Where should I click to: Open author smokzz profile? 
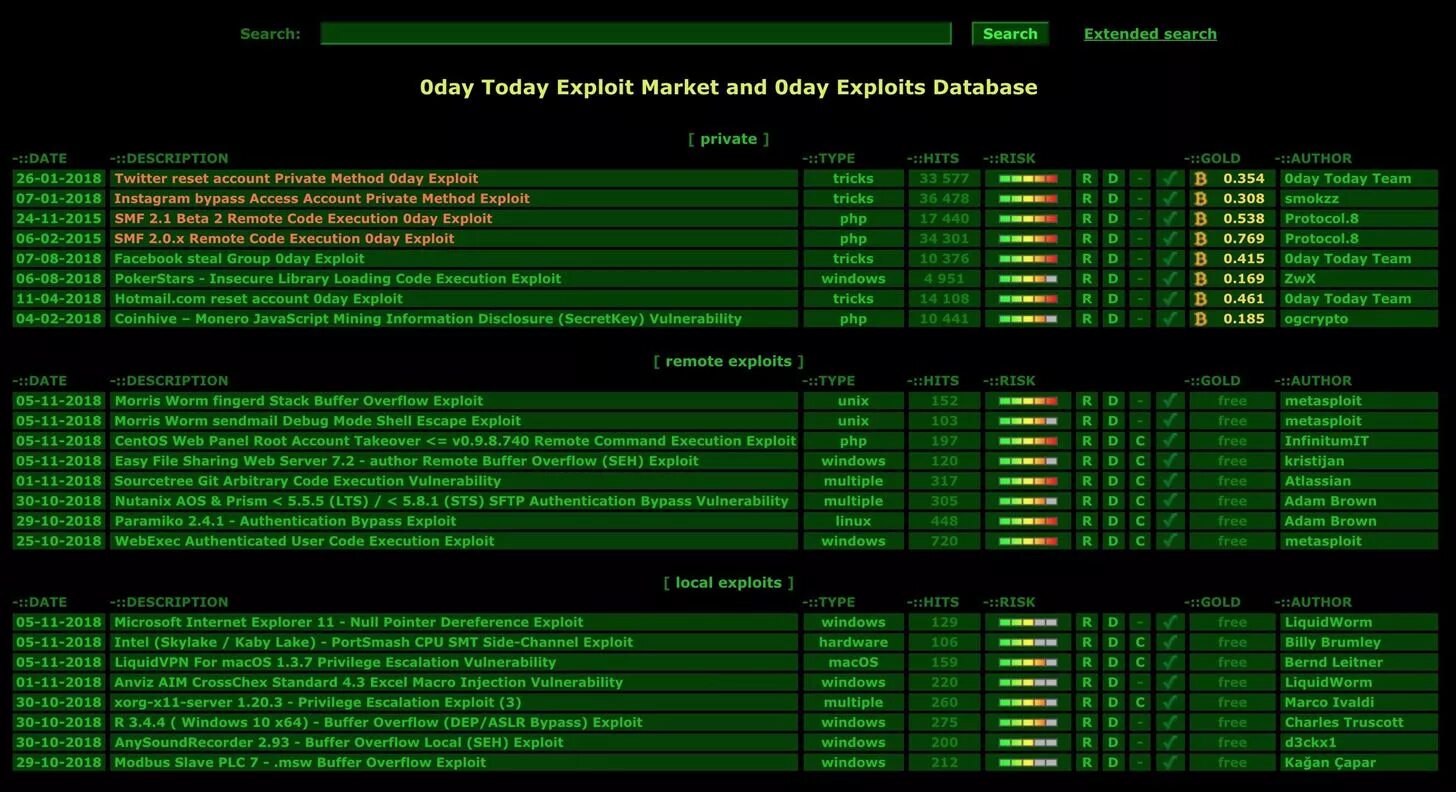click(x=1312, y=199)
